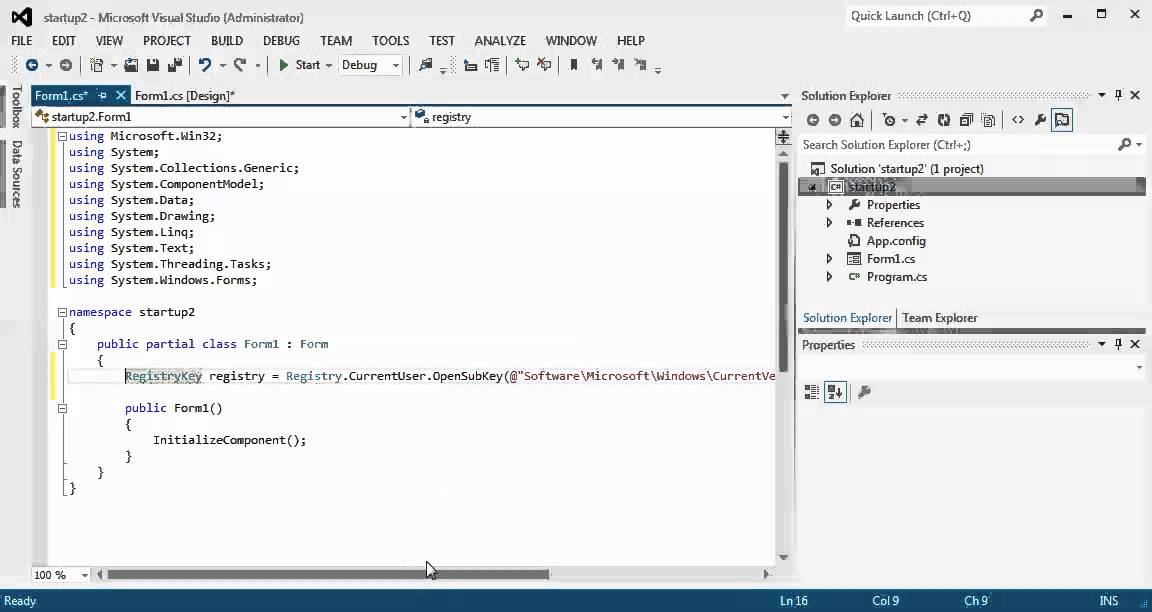Viewport: 1152px width, 612px height.
Task: Collapse the using directives block
Action: pyautogui.click(x=62, y=136)
